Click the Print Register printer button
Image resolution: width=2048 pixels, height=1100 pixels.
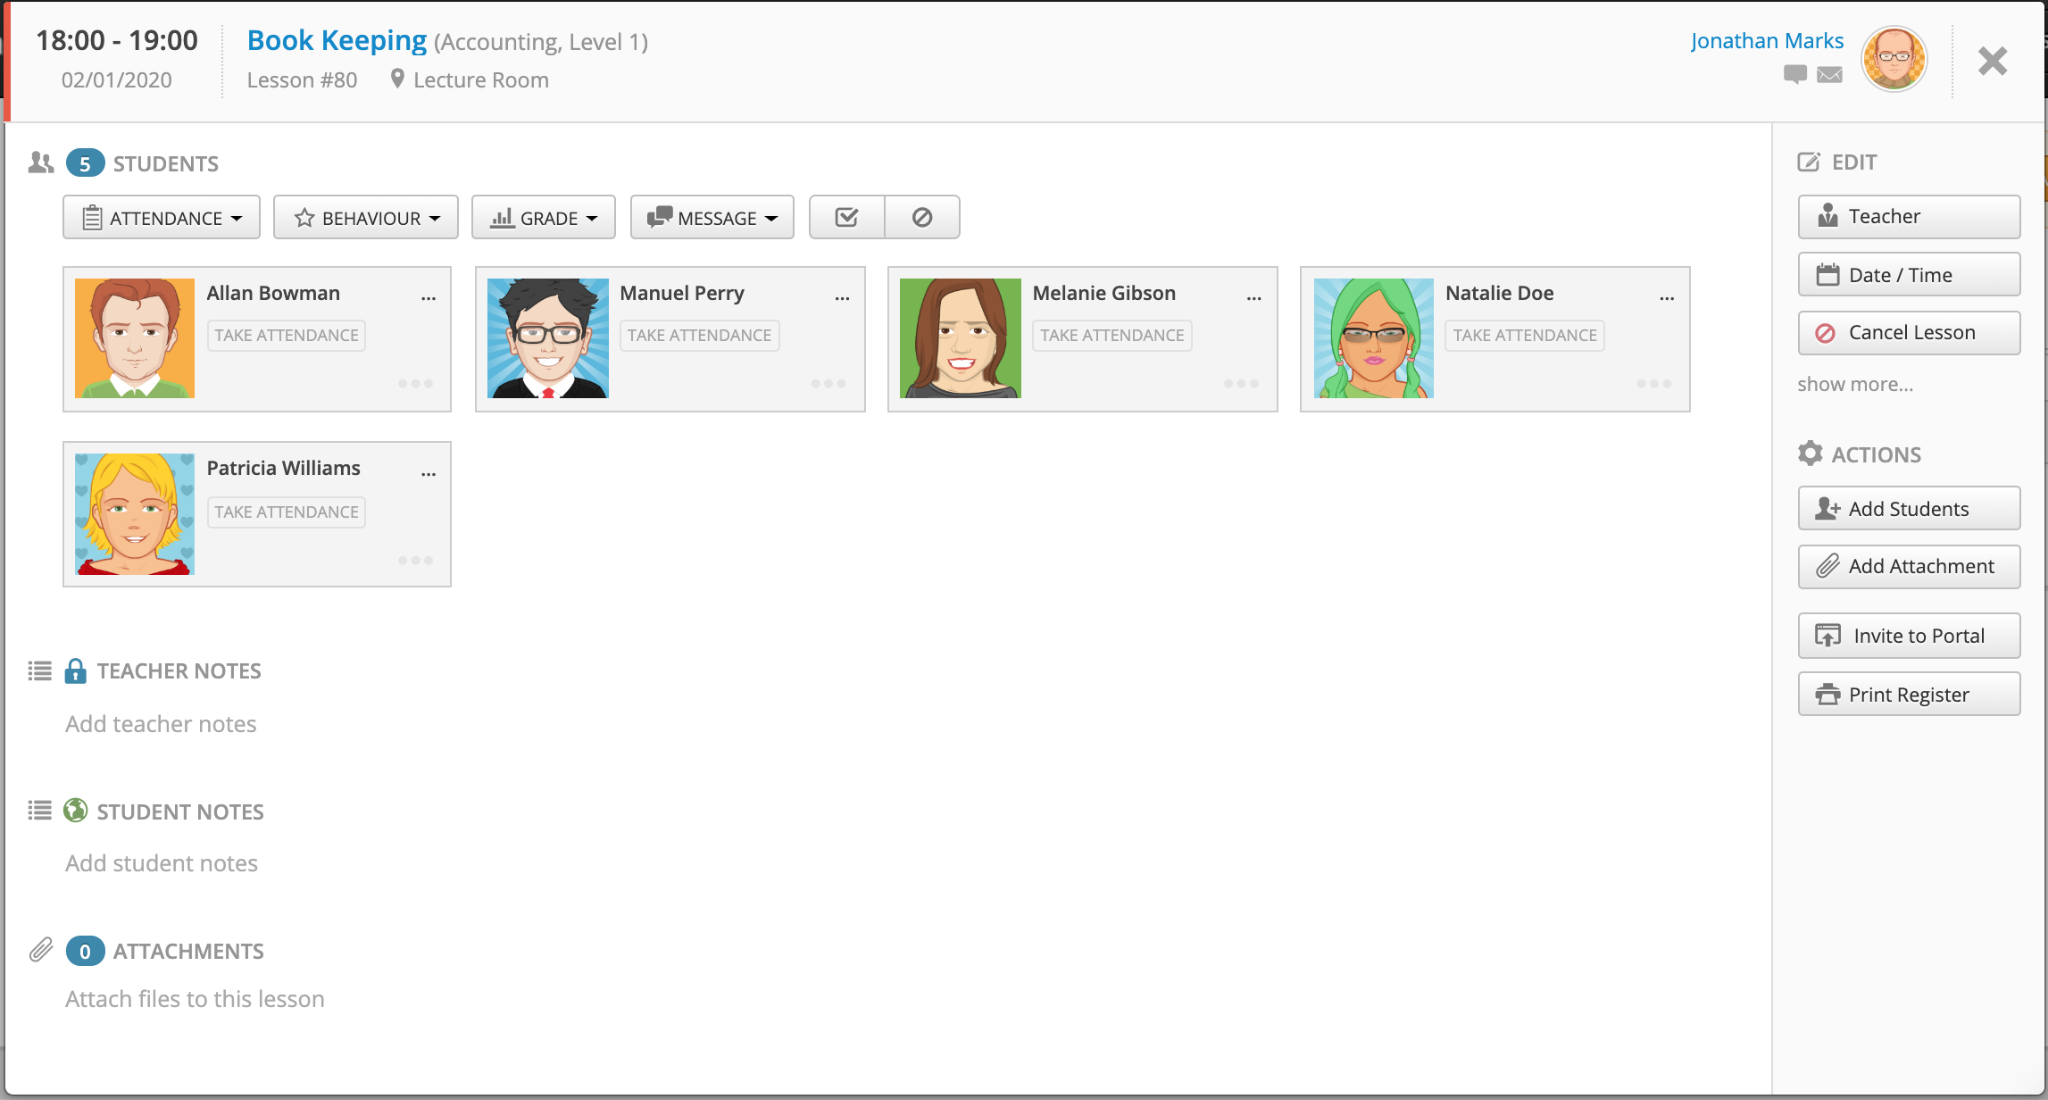[1908, 694]
